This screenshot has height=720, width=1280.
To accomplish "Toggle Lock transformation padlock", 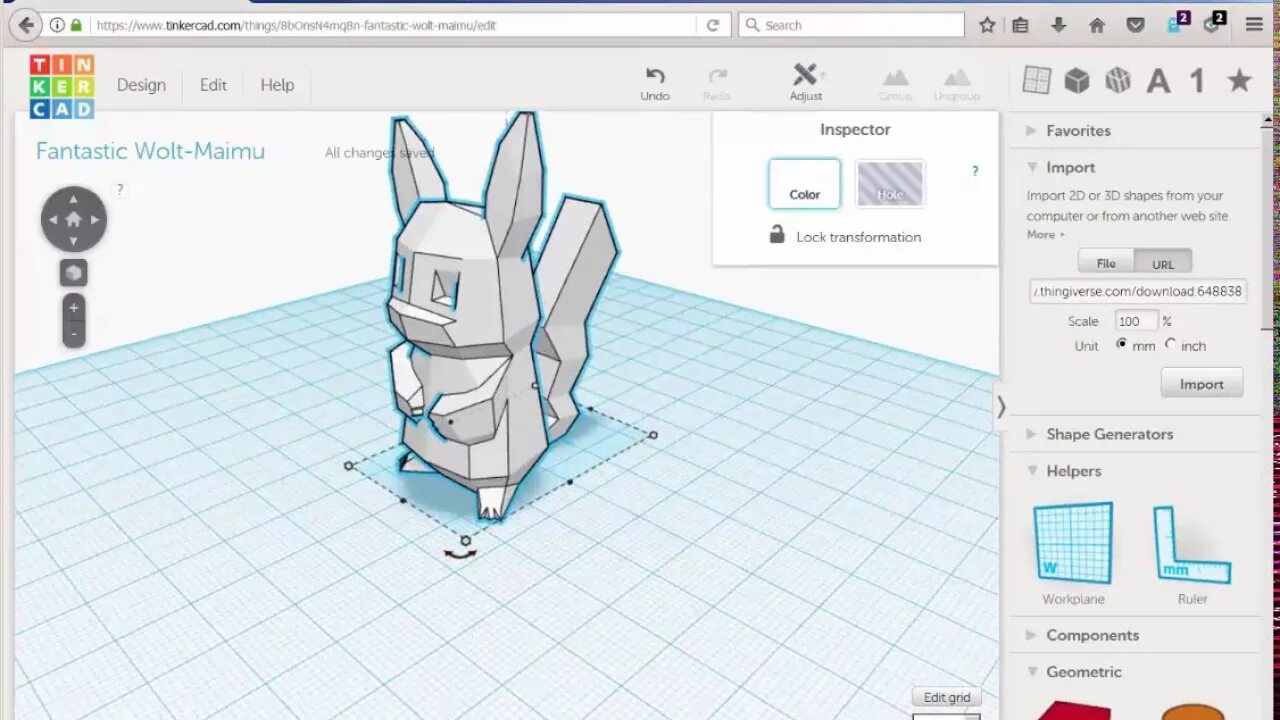I will (777, 235).
